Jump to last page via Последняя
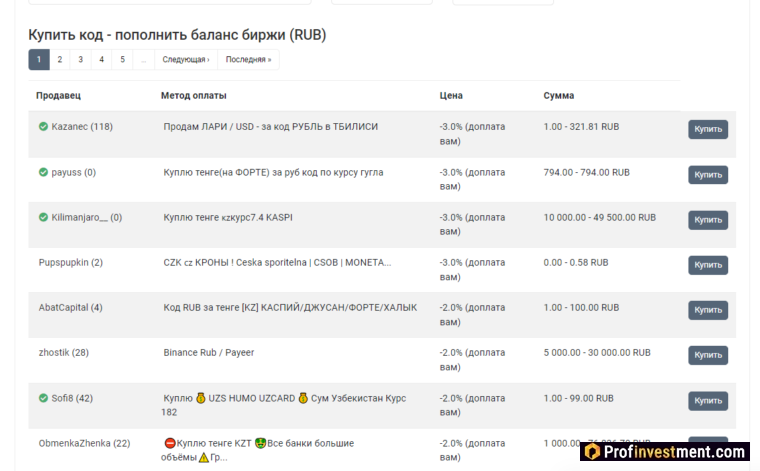760x471 pixels. (248, 60)
